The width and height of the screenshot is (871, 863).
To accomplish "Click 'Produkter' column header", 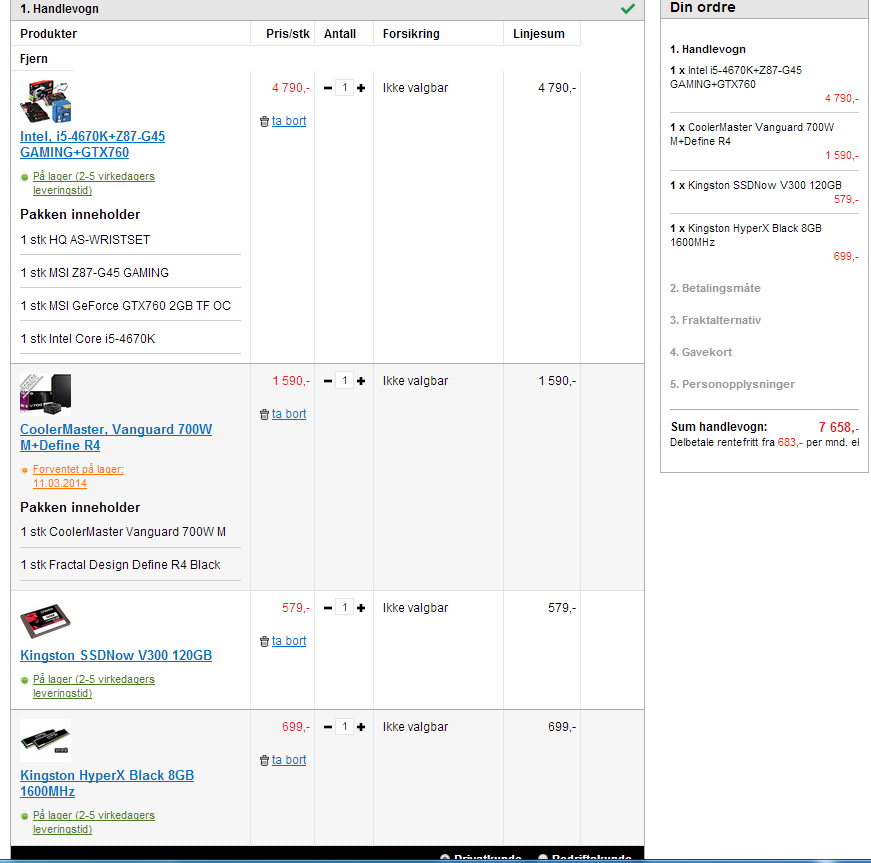I will coord(48,34).
